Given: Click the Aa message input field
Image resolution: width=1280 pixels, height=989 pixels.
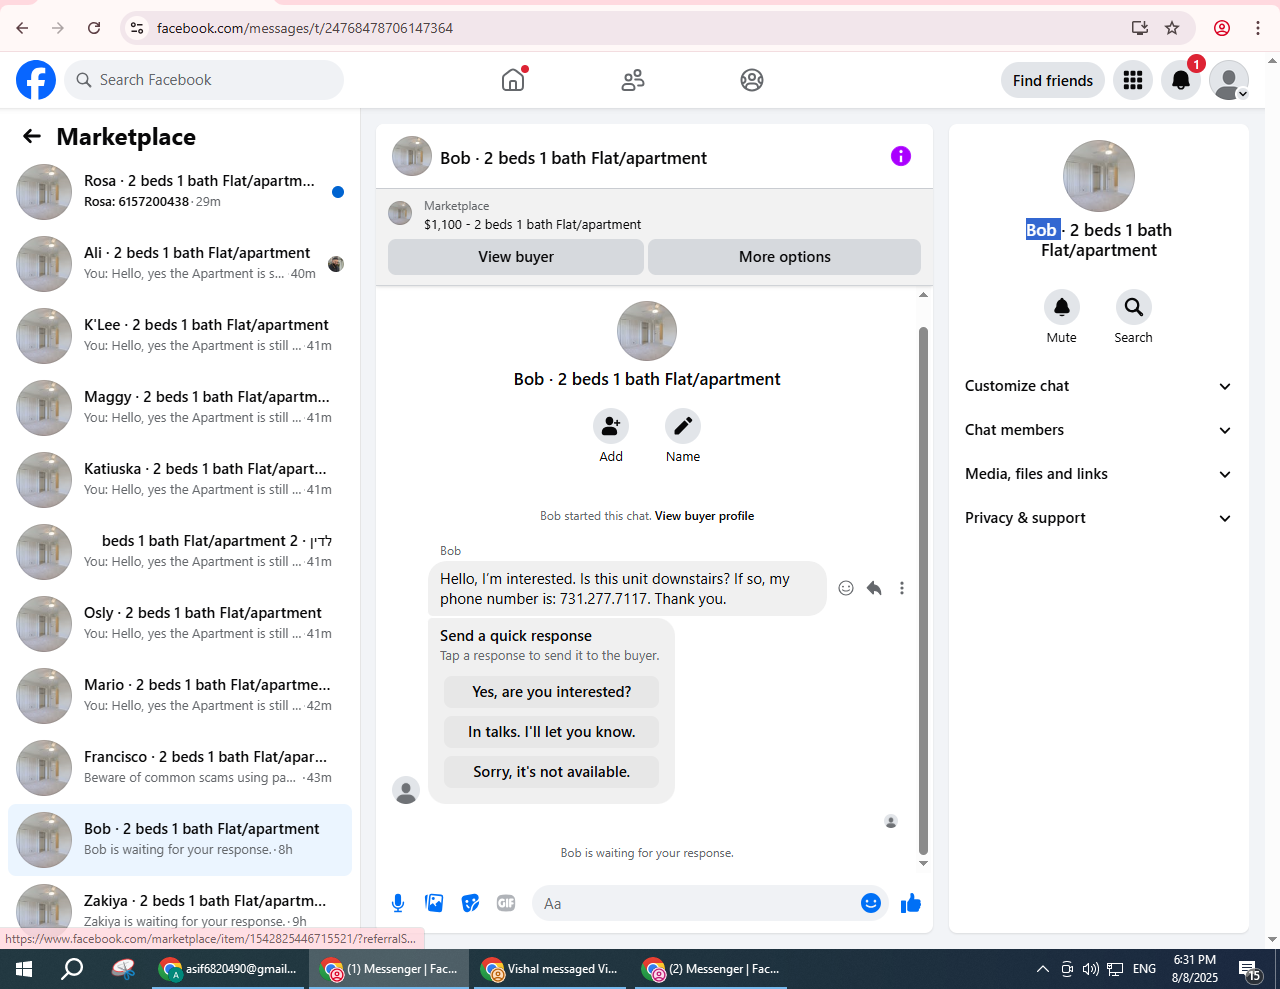Looking at the screenshot, I should click(x=696, y=904).
